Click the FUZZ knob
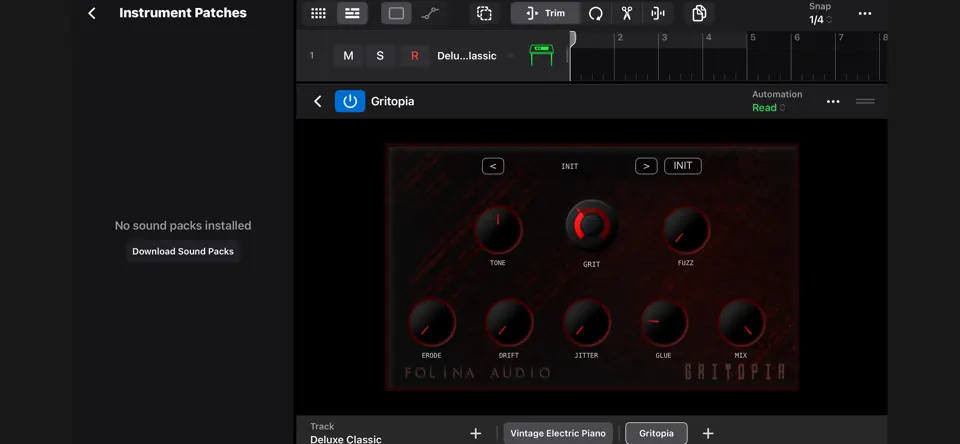Image resolution: width=960 pixels, height=444 pixels. click(686, 230)
